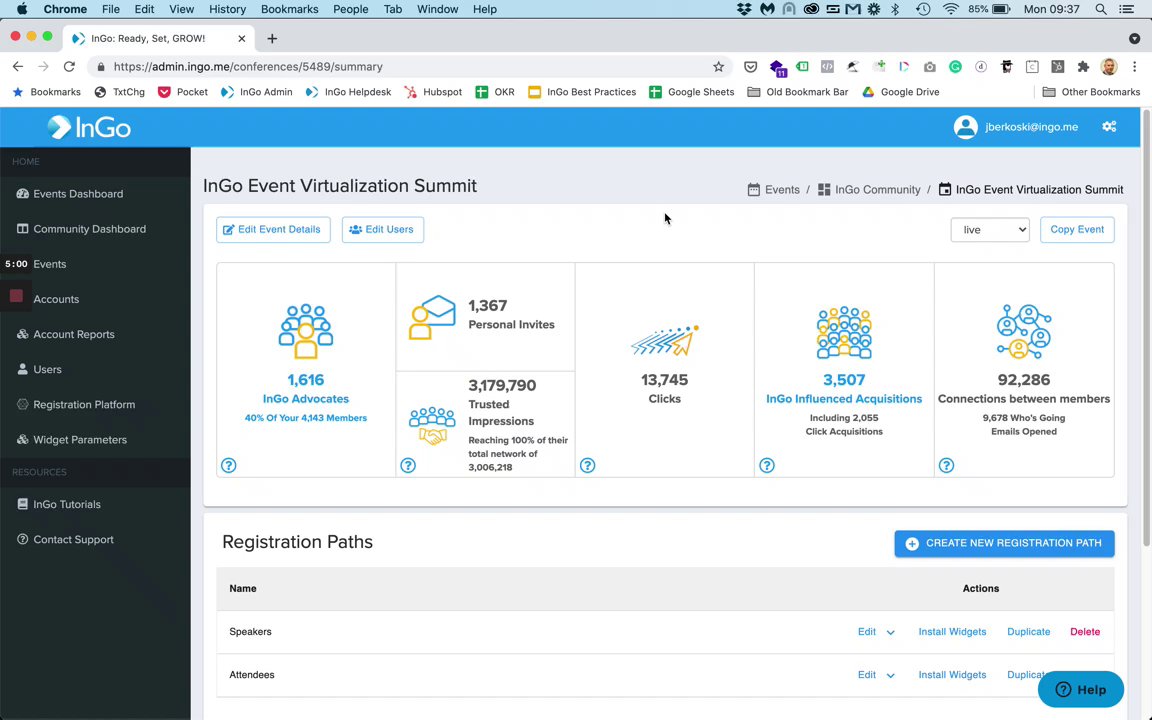
Task: Click the user avatar icon beside jberkoski@ingo.me
Action: click(965, 127)
